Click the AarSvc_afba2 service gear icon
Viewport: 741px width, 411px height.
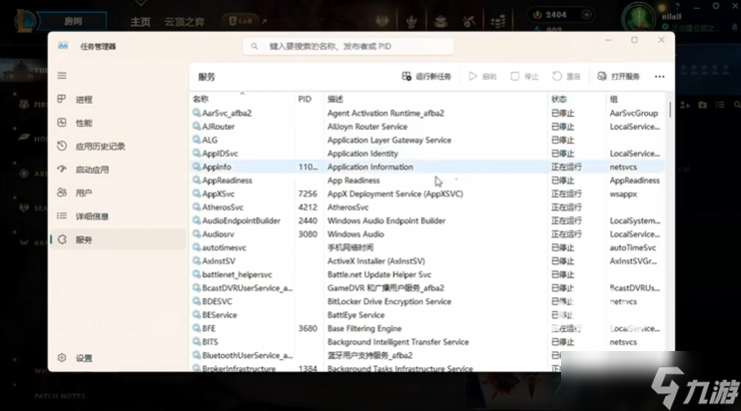(196, 113)
